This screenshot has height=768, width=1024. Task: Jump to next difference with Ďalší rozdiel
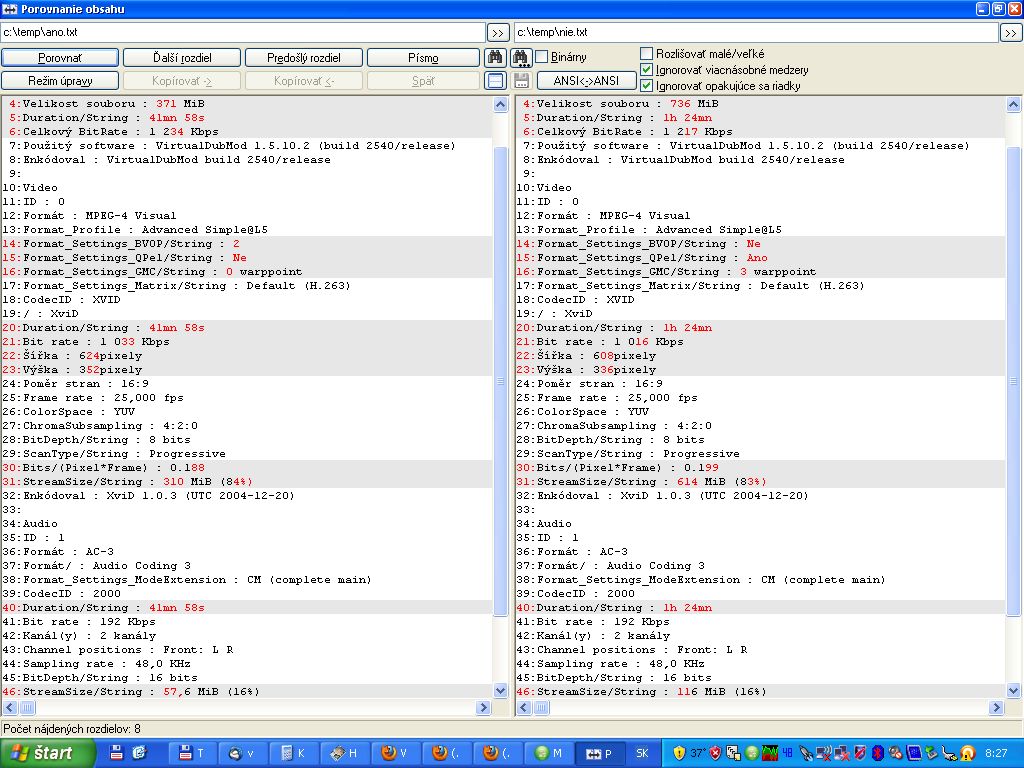pos(182,58)
